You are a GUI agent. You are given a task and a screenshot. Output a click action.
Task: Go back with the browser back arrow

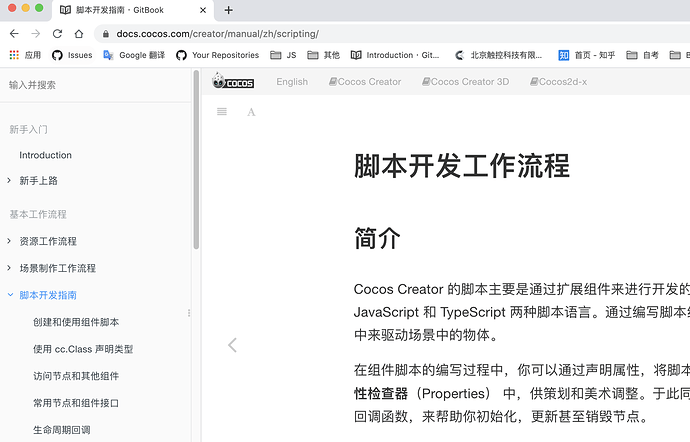[x=14, y=34]
